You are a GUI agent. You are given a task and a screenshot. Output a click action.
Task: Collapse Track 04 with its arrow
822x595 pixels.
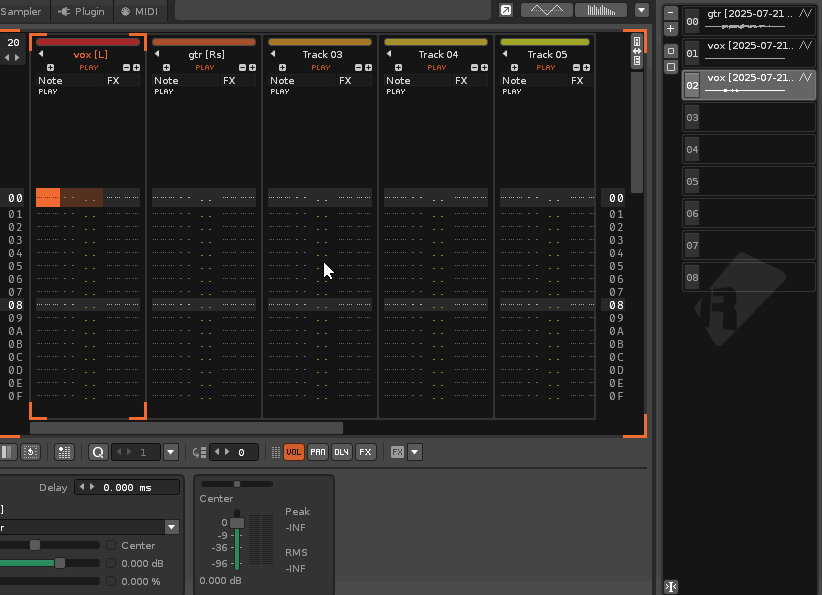(388, 54)
